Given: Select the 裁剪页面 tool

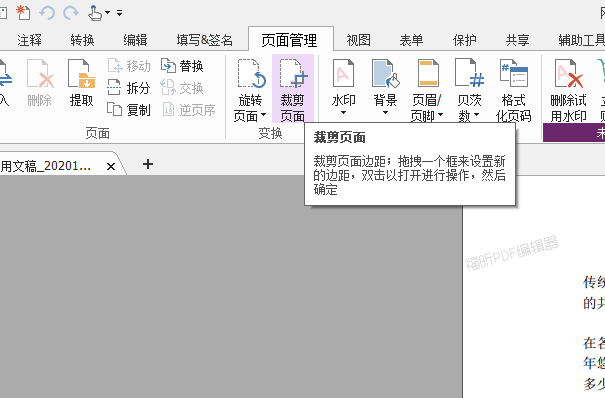Looking at the screenshot, I should pos(292,89).
